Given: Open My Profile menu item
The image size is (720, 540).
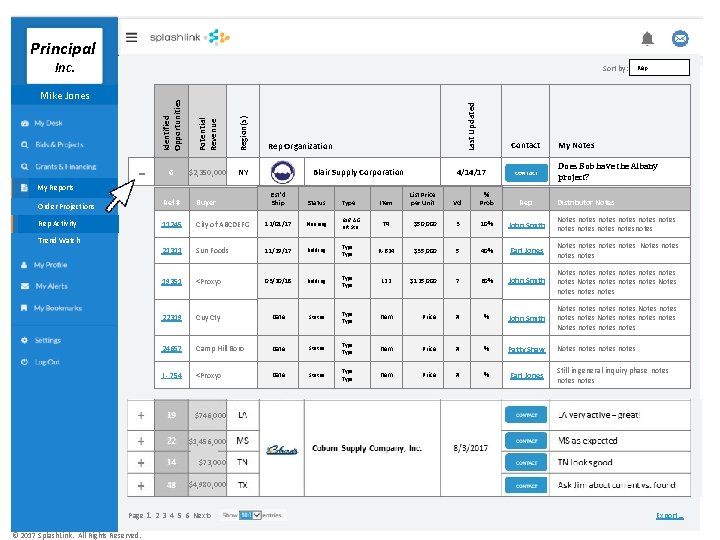Looking at the screenshot, I should (x=51, y=265).
